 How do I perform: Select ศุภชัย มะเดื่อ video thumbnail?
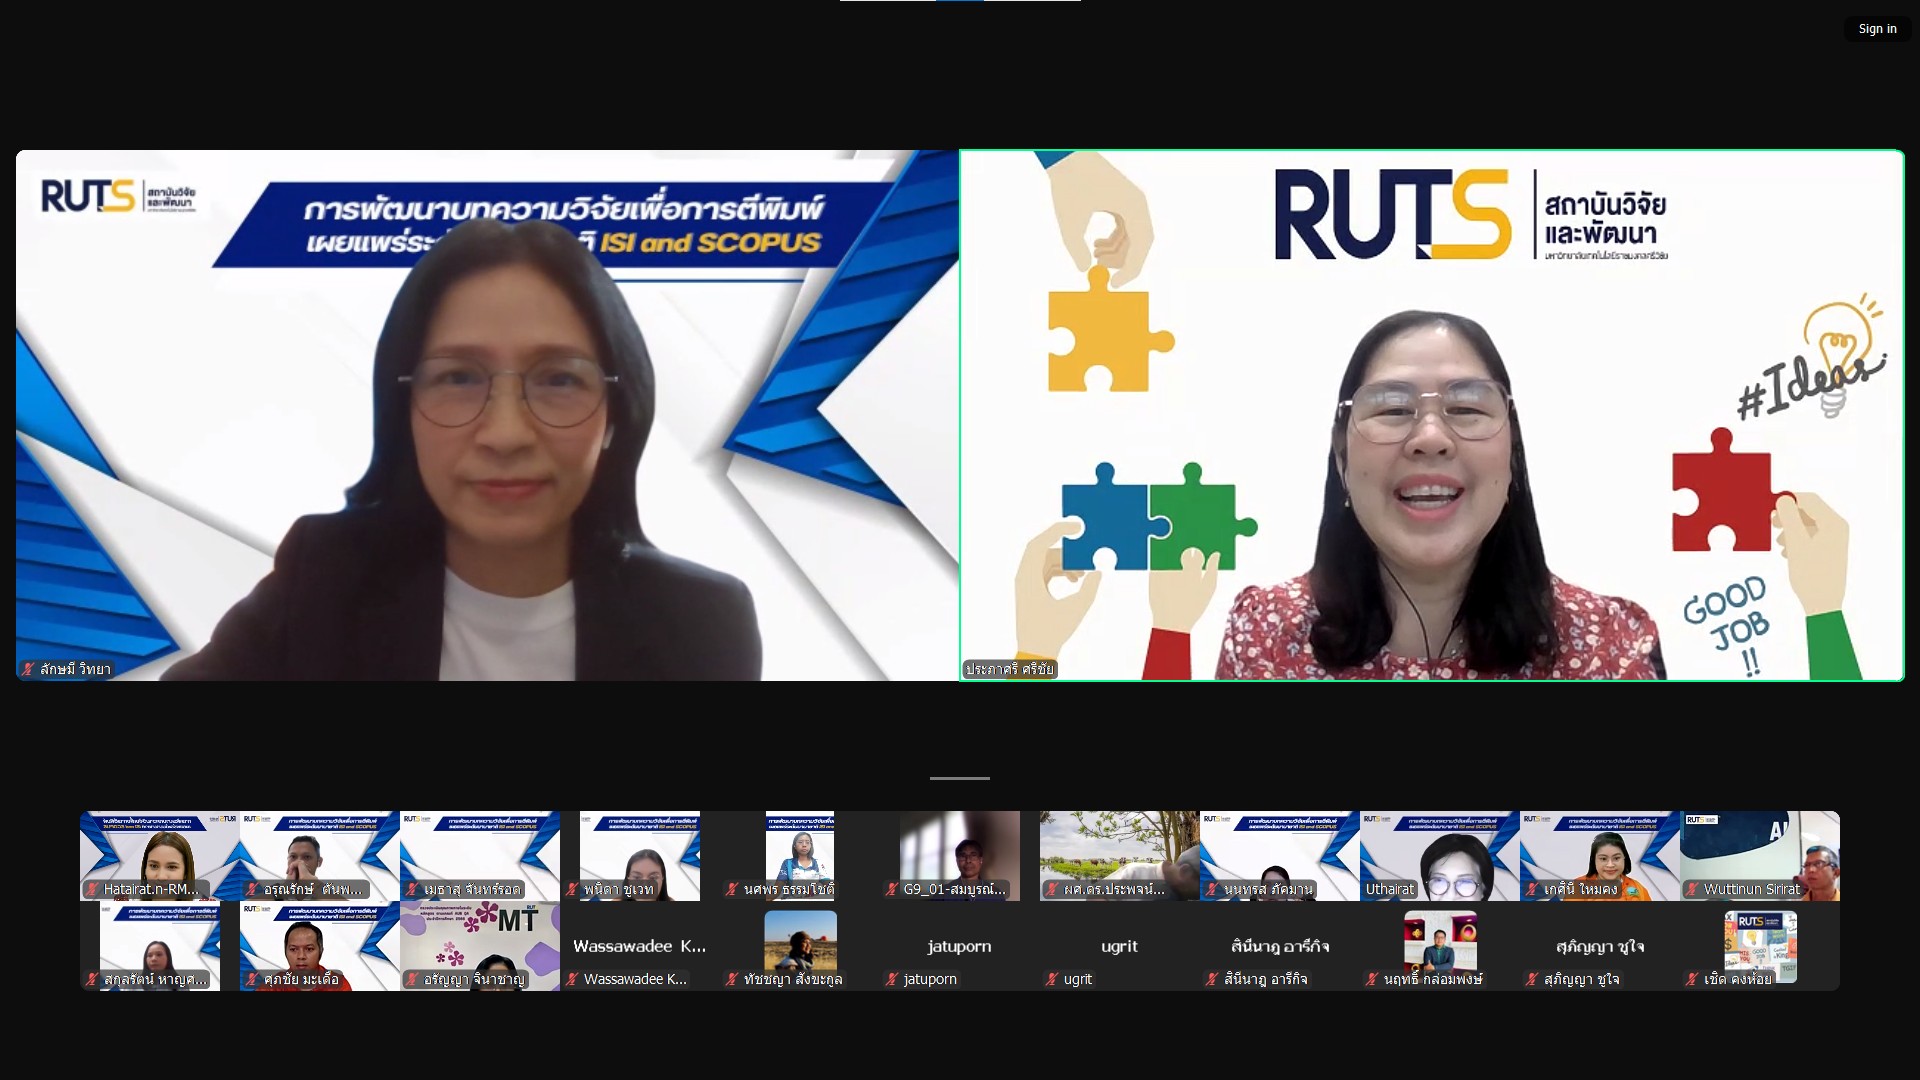pyautogui.click(x=320, y=946)
